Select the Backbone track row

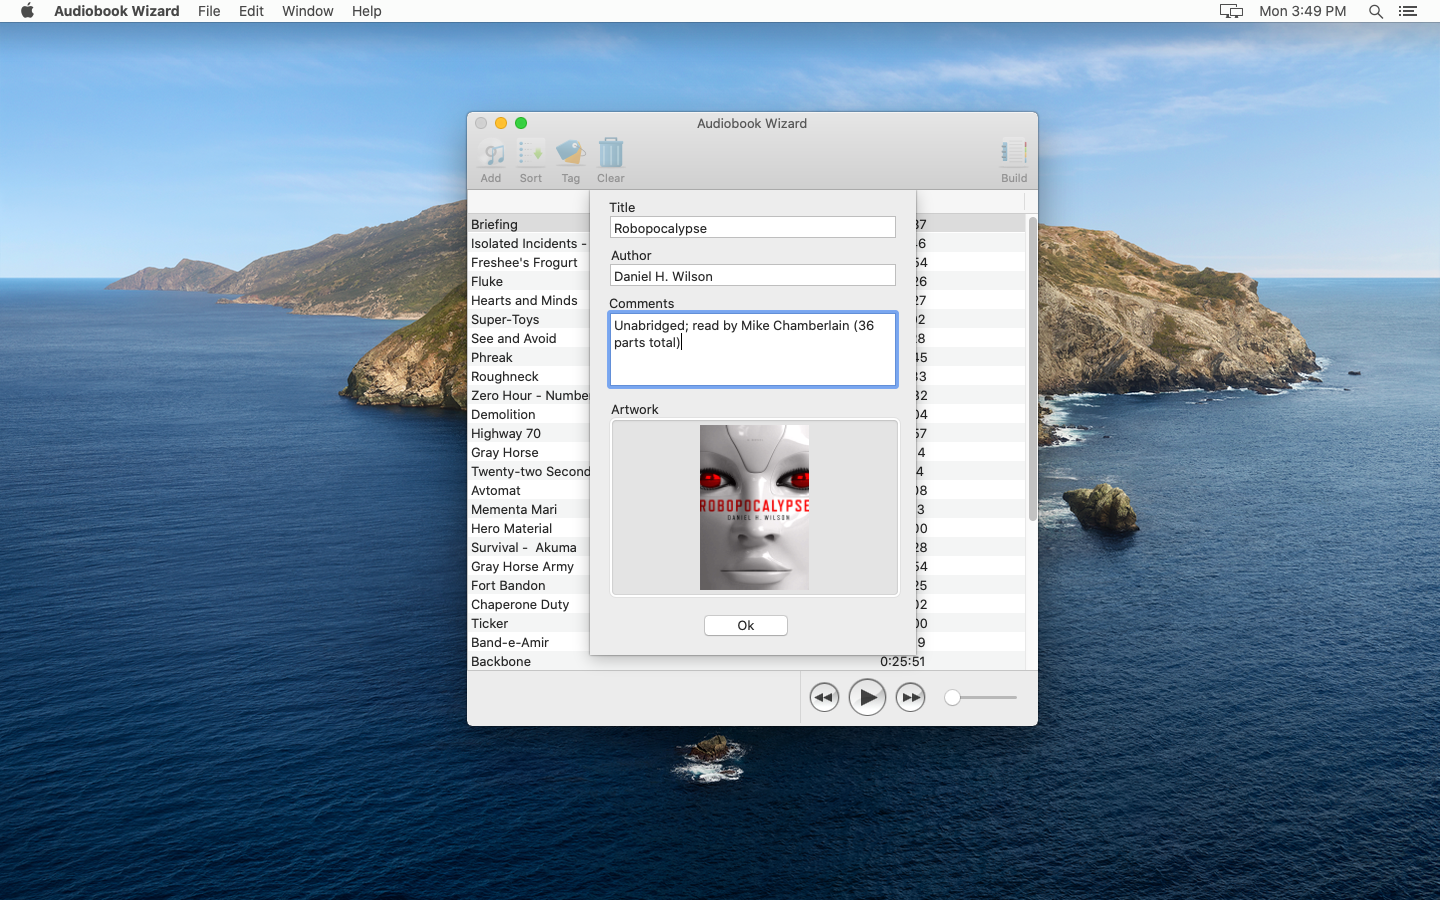click(x=746, y=661)
